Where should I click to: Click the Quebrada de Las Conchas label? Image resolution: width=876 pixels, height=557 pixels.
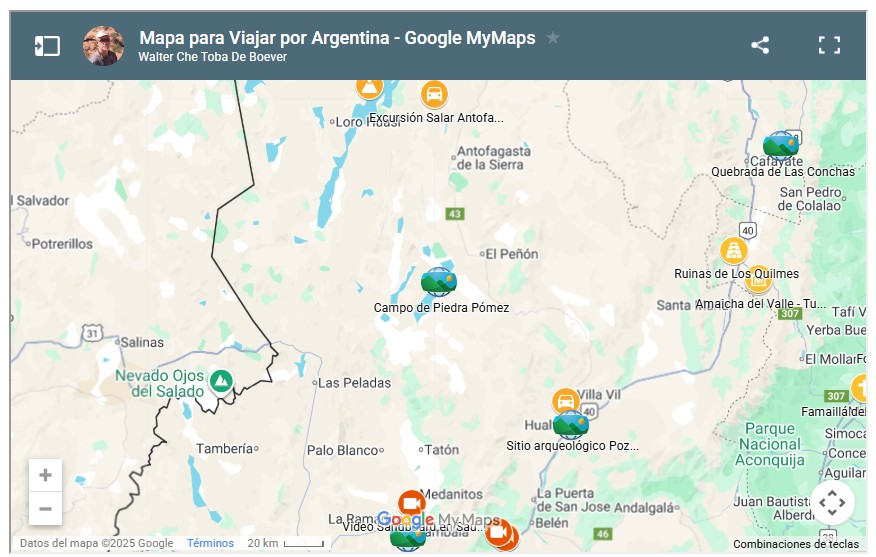coord(783,172)
